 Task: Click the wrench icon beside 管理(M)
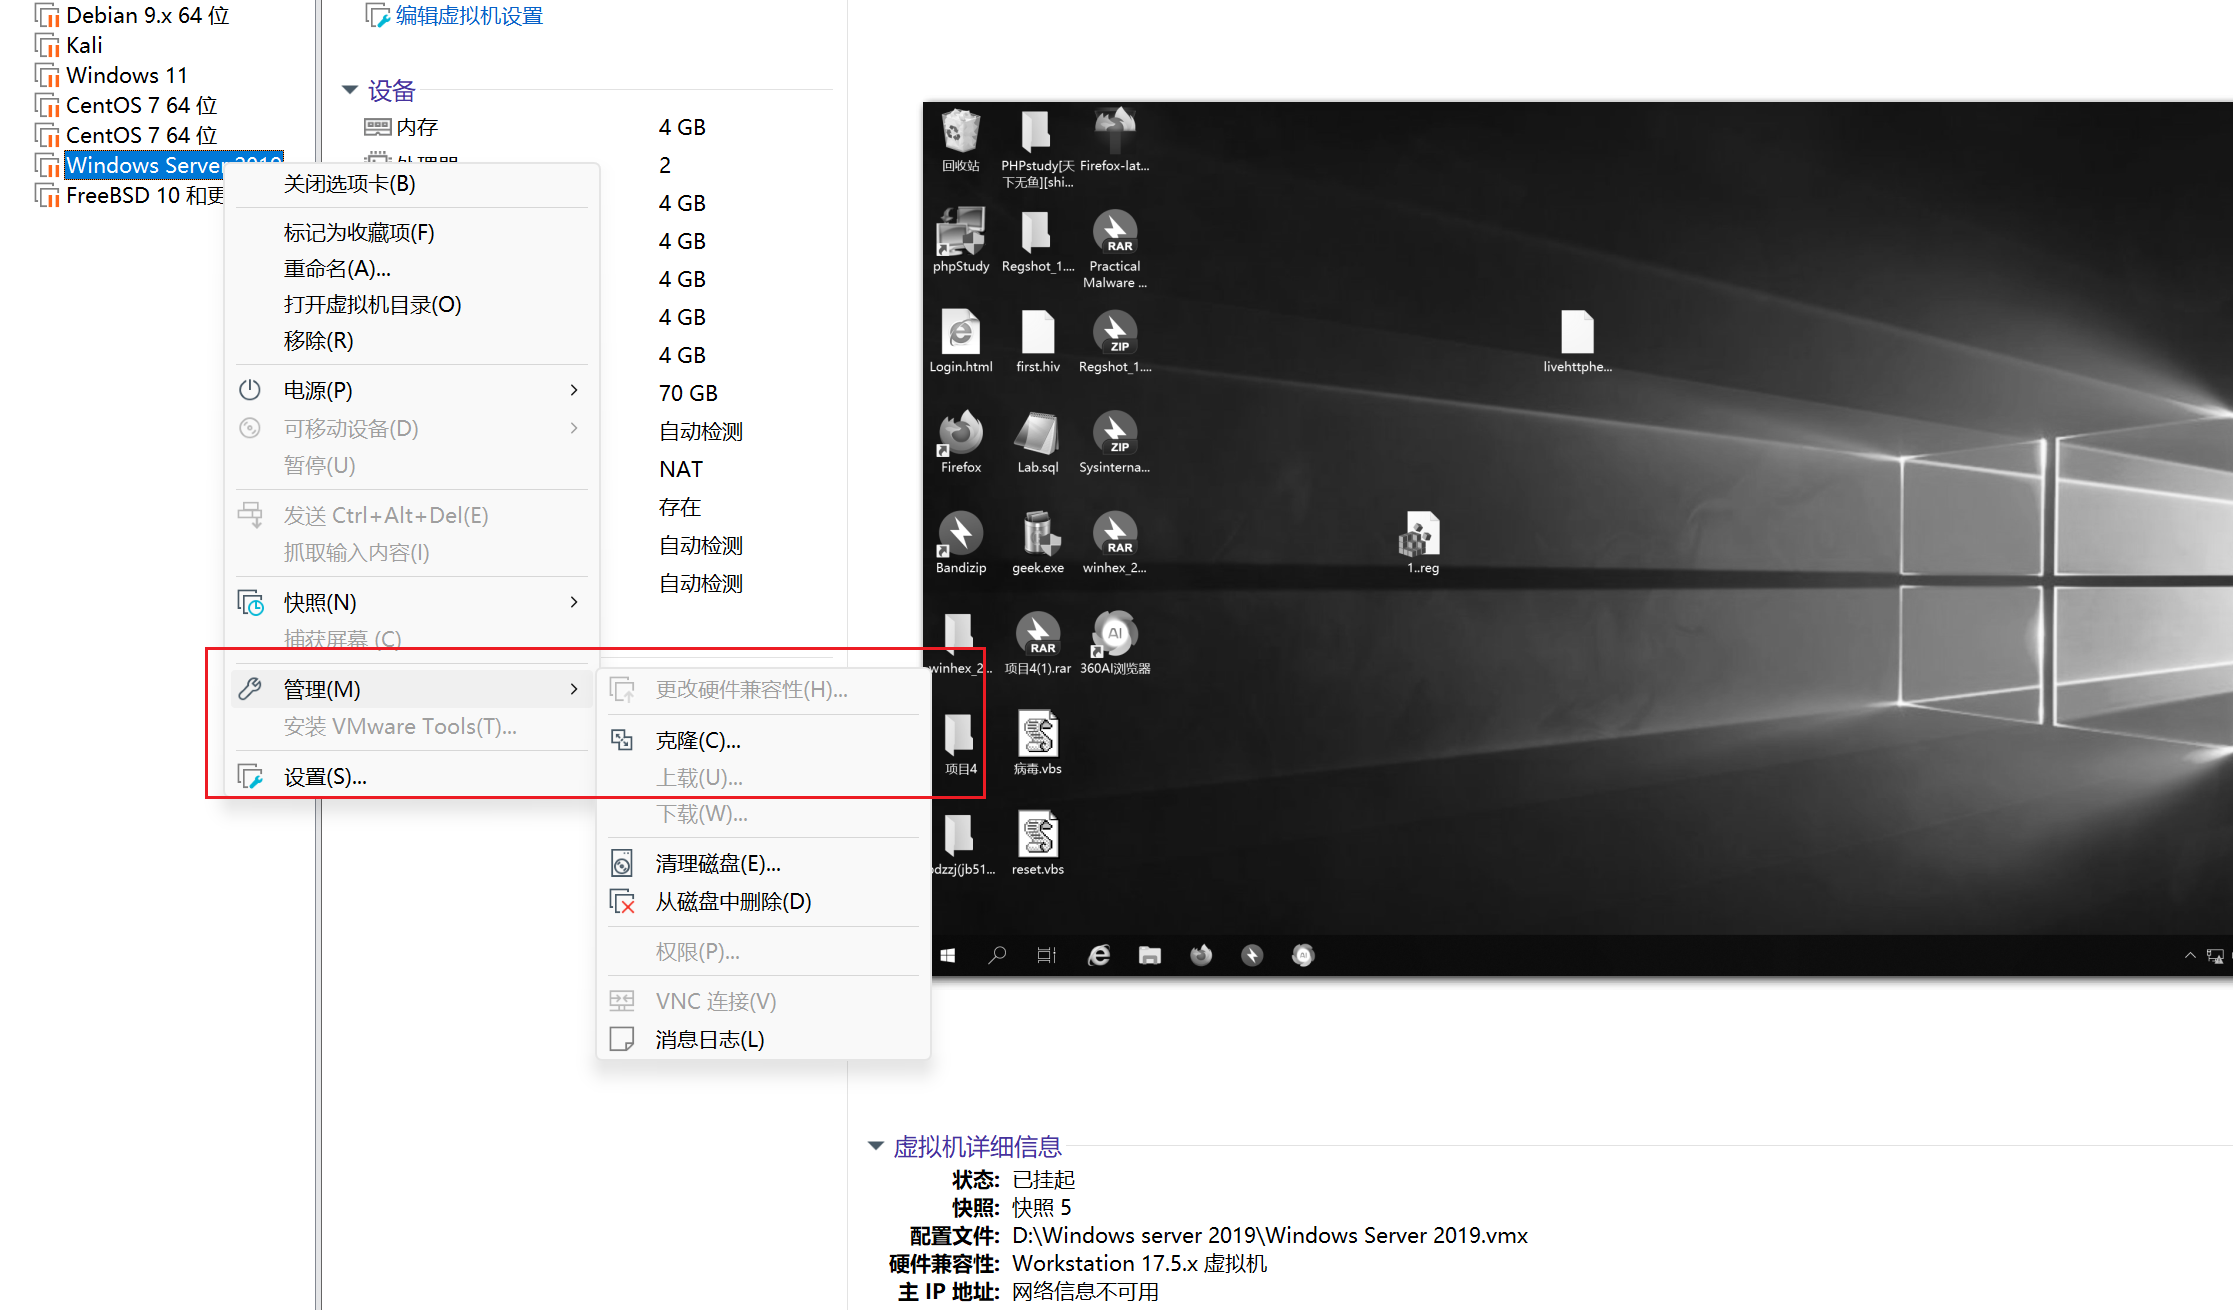point(250,689)
